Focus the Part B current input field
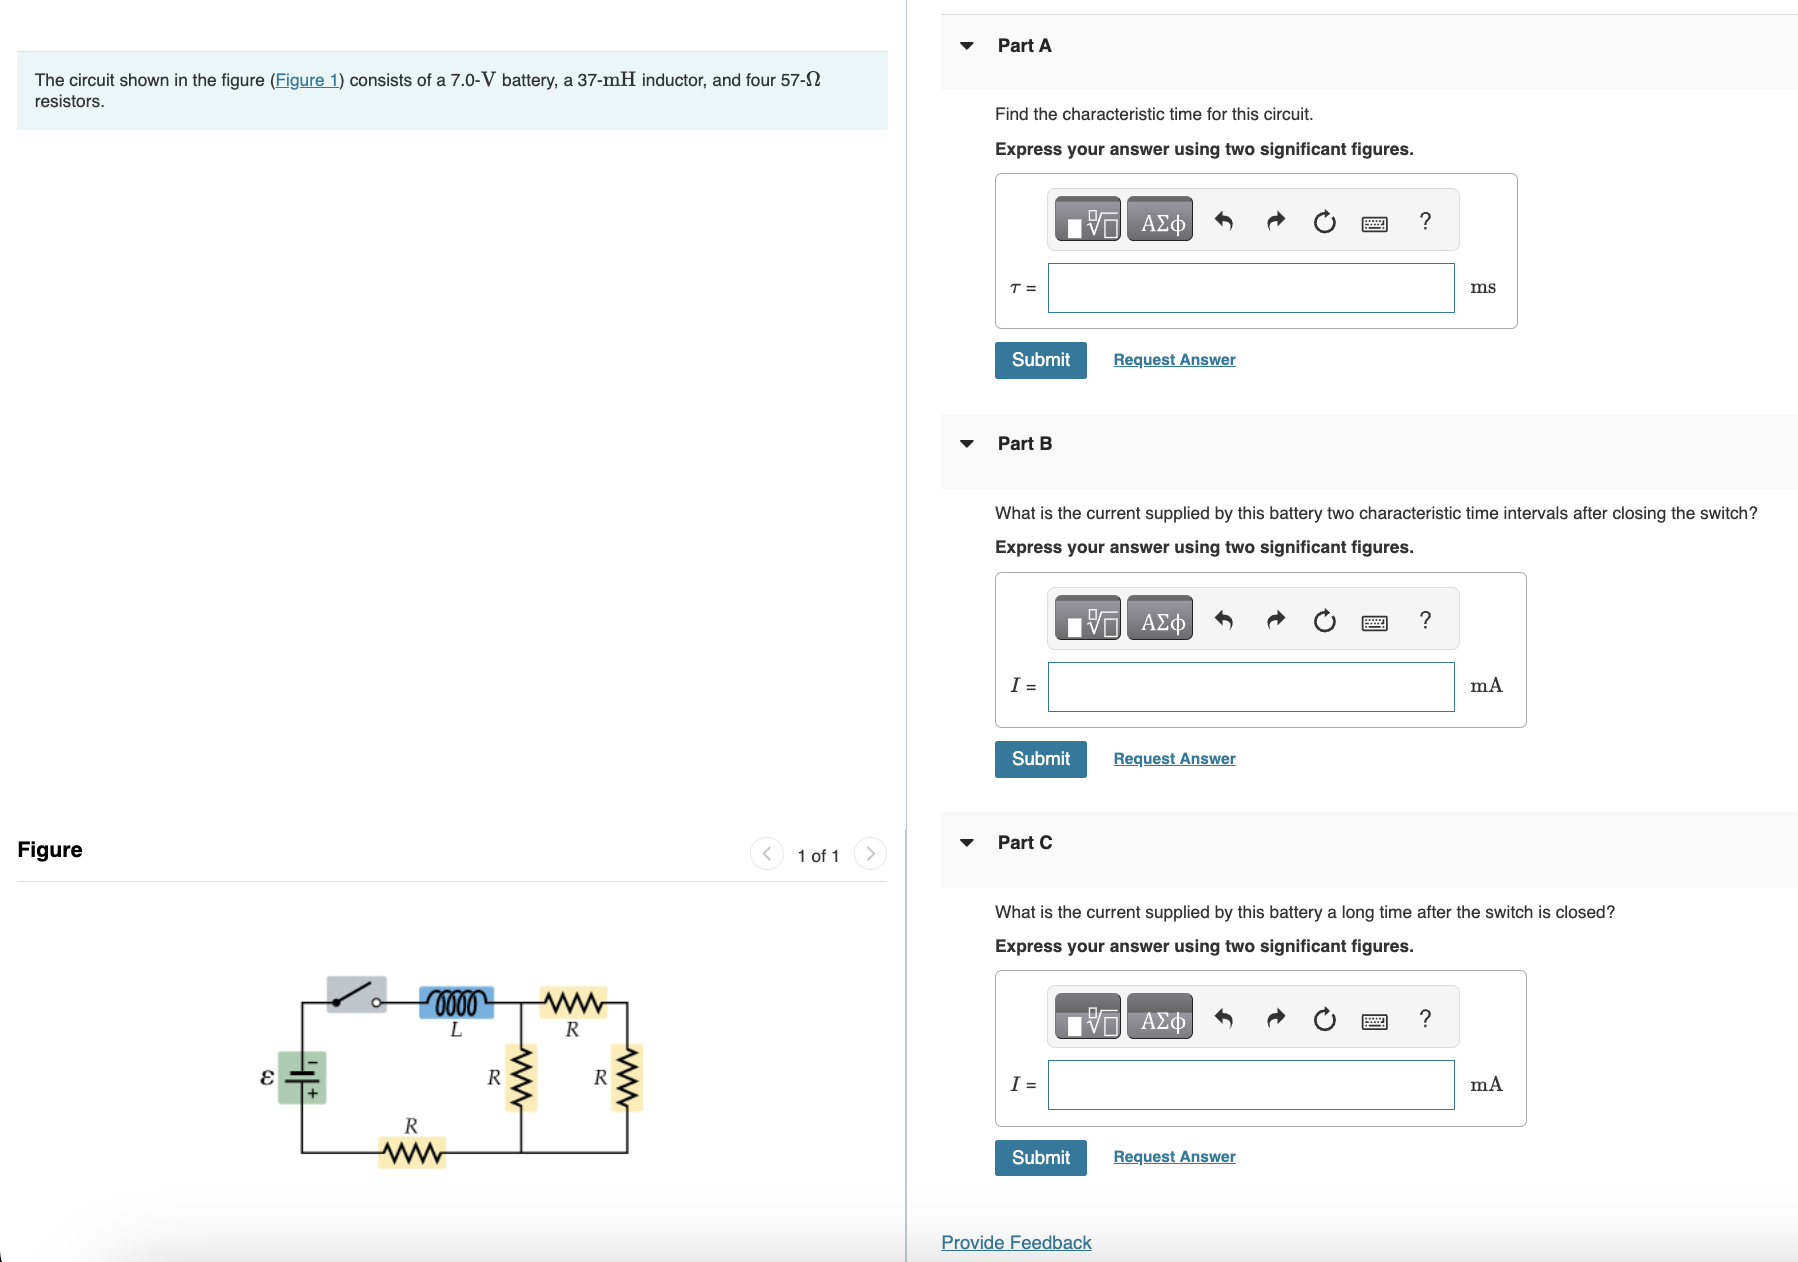This screenshot has height=1262, width=1798. click(1251, 687)
